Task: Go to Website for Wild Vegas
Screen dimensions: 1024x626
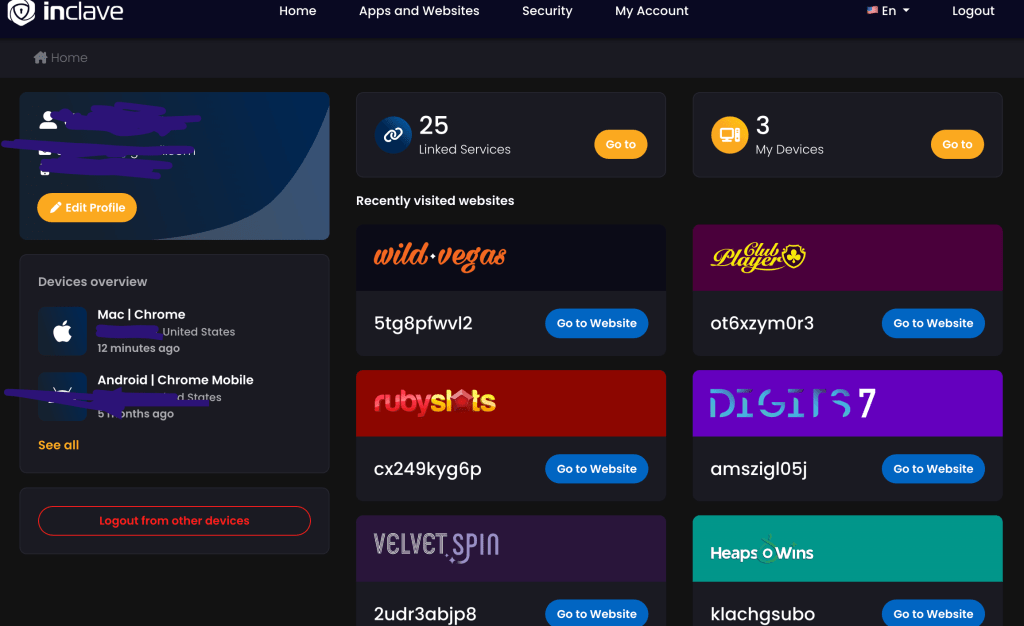Action: (x=596, y=324)
